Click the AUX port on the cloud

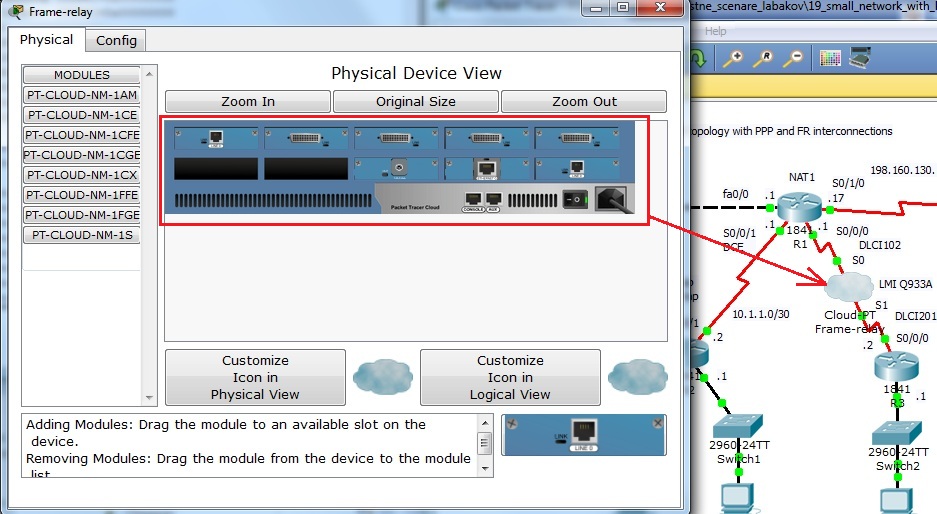click(x=493, y=199)
